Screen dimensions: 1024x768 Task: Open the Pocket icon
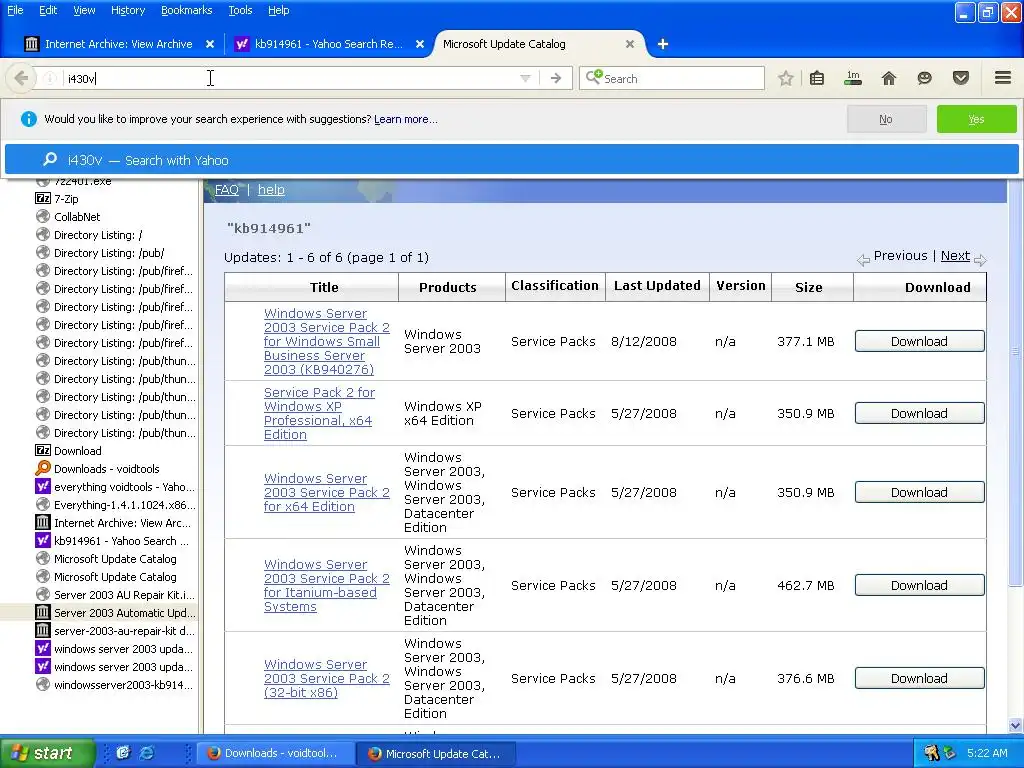[961, 78]
